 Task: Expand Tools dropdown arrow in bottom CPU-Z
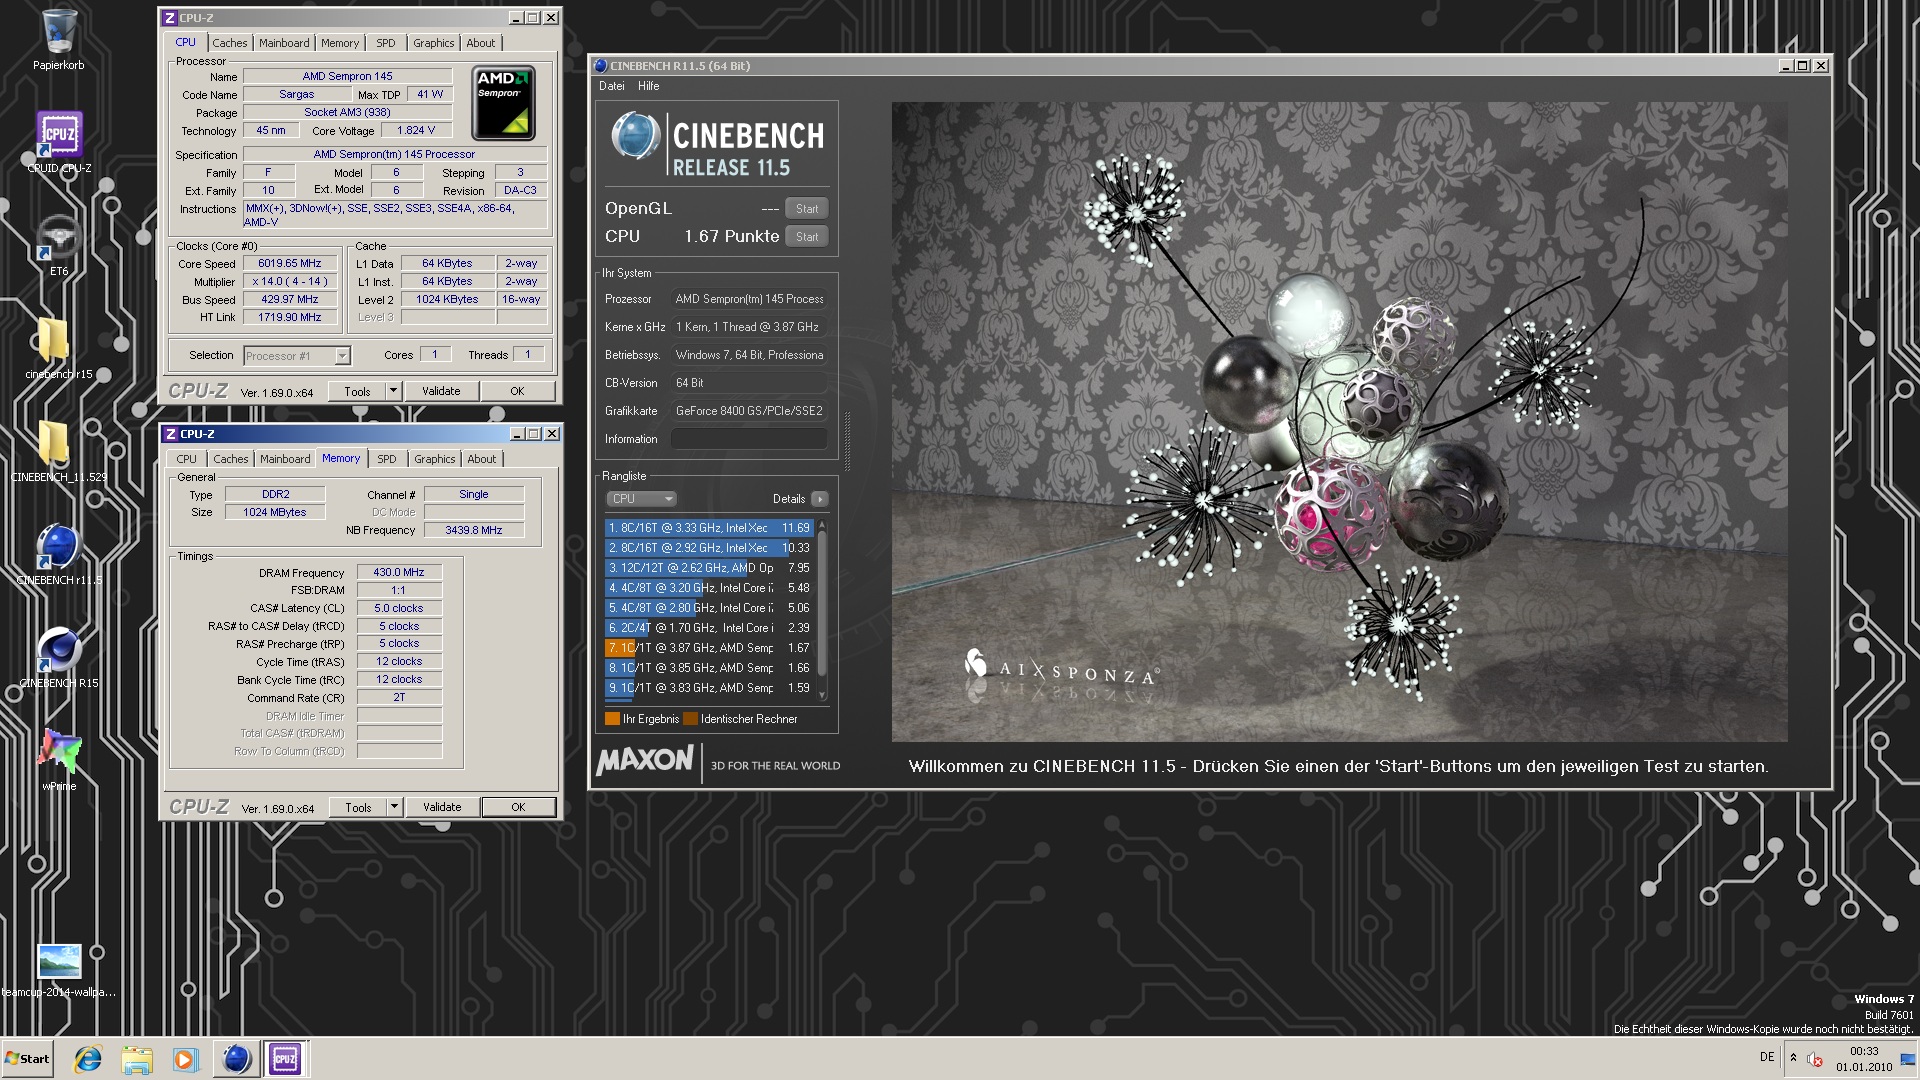click(x=394, y=808)
